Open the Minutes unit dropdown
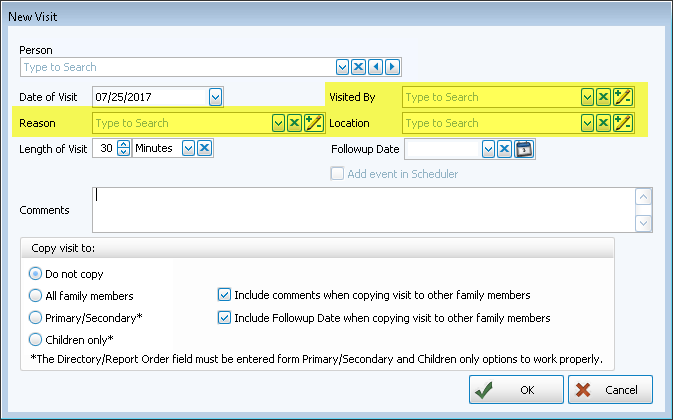 click(187, 148)
